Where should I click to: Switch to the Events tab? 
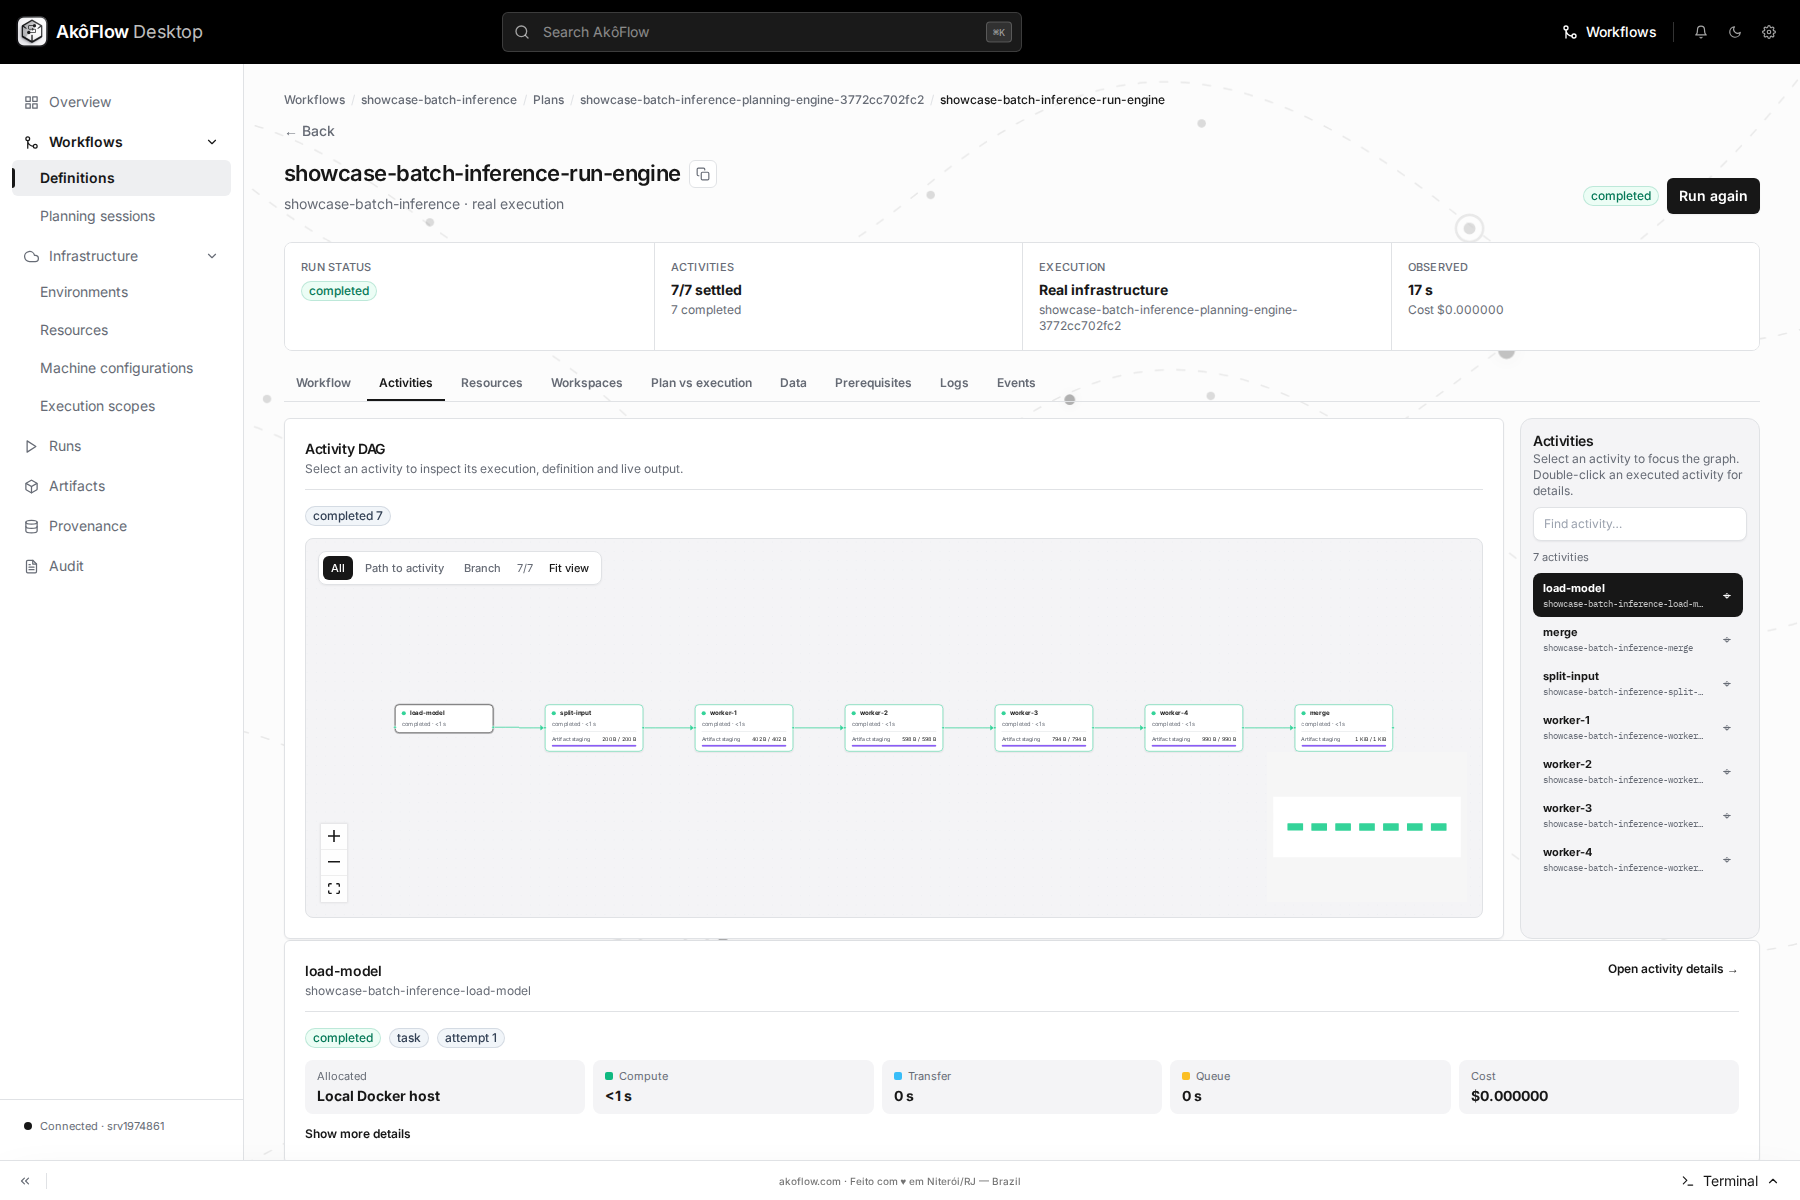pyautogui.click(x=1016, y=383)
